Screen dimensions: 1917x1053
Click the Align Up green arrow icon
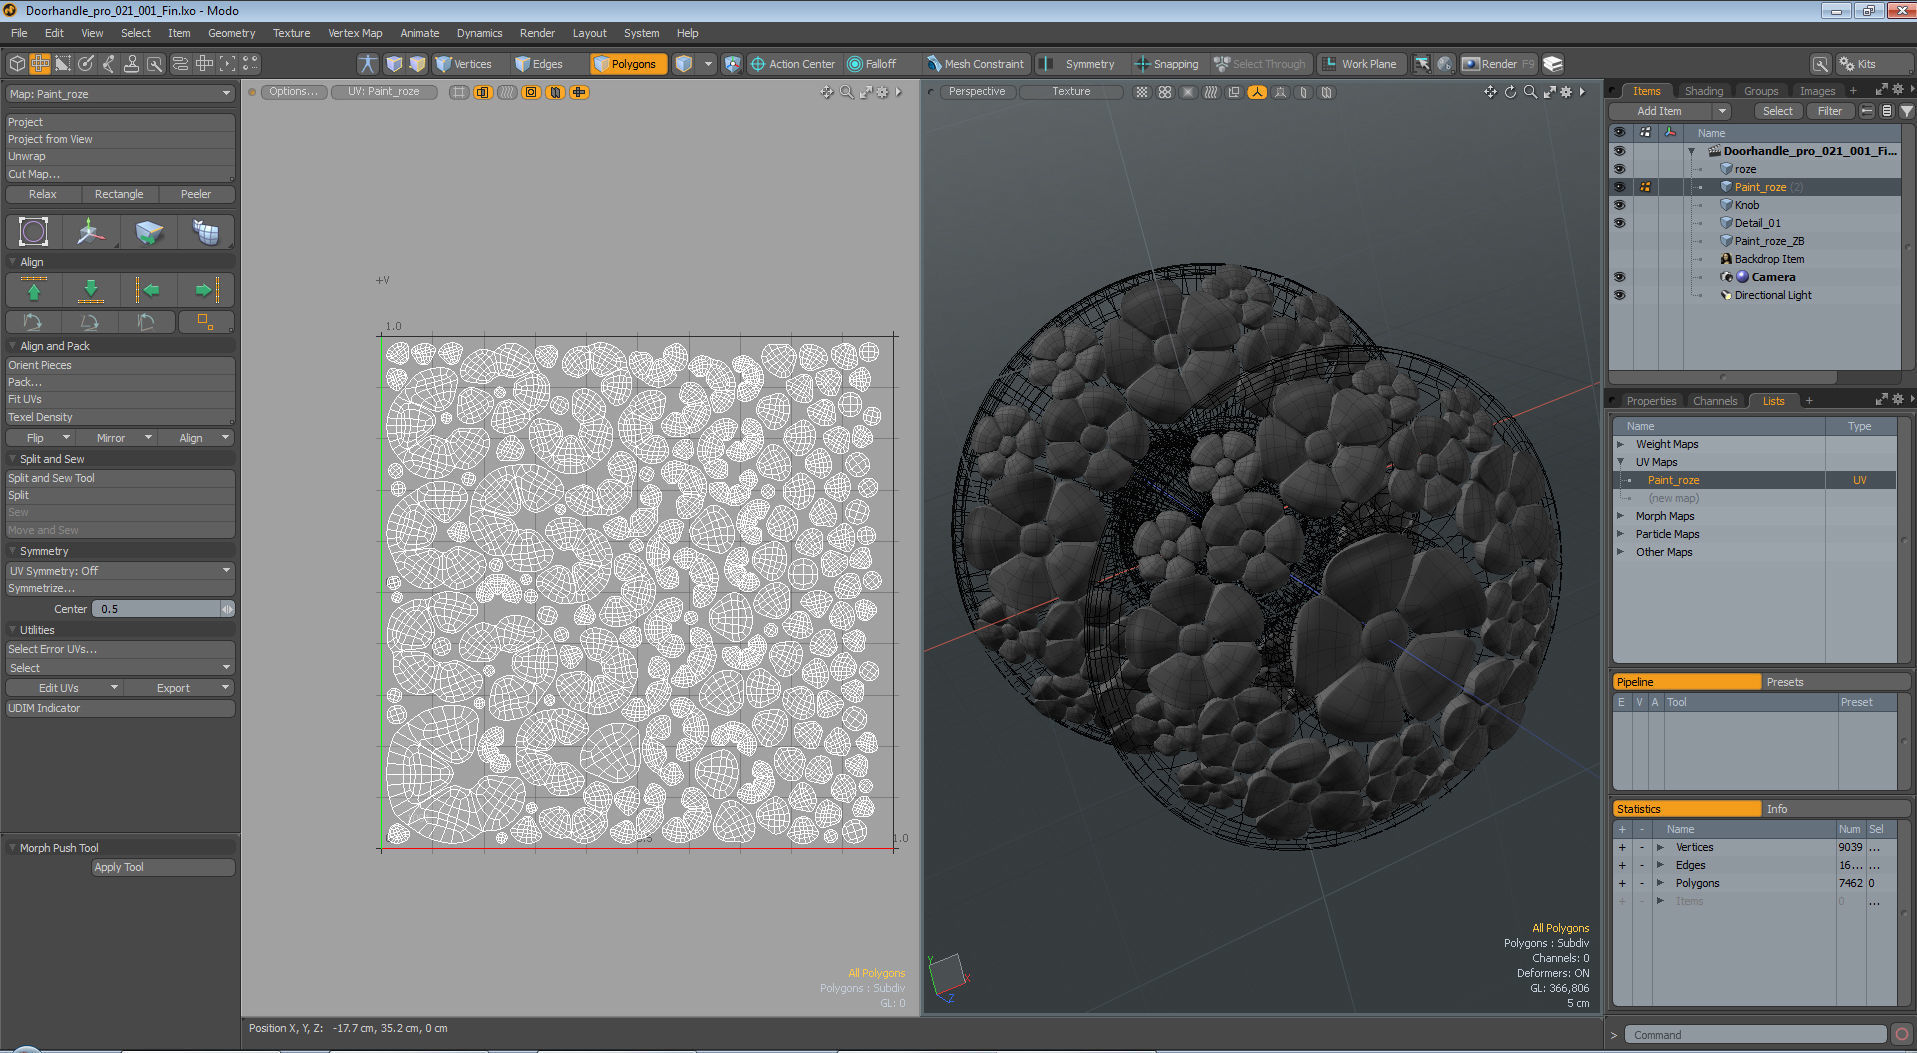tap(34, 290)
